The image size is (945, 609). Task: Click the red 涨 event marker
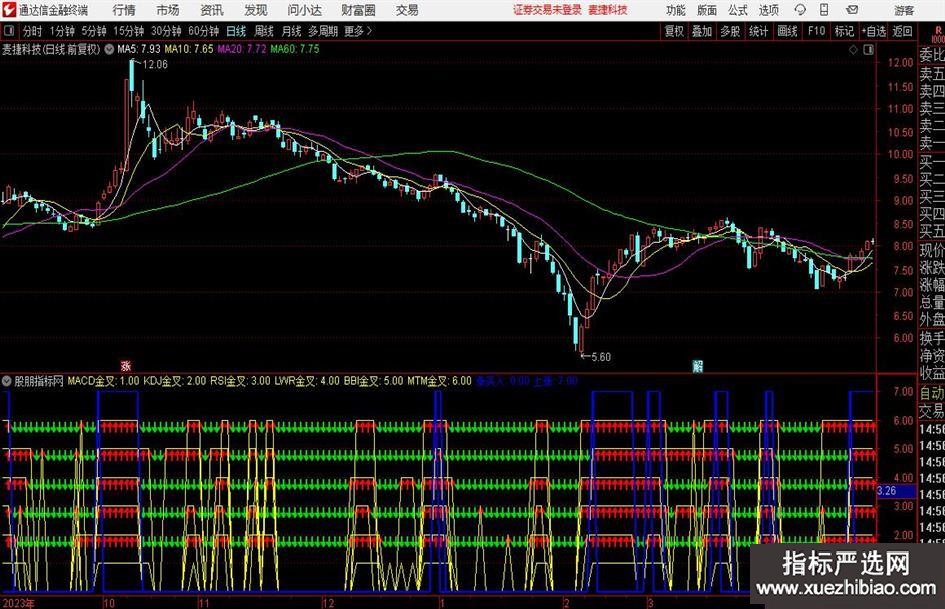tap(126, 366)
